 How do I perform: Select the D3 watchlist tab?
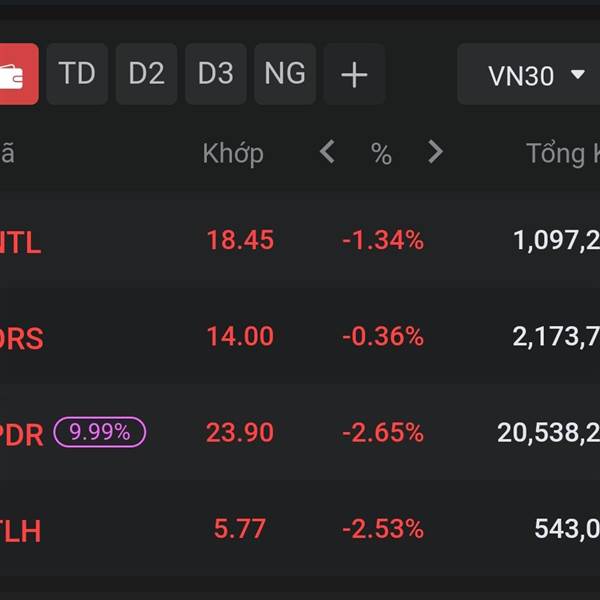pos(215,74)
